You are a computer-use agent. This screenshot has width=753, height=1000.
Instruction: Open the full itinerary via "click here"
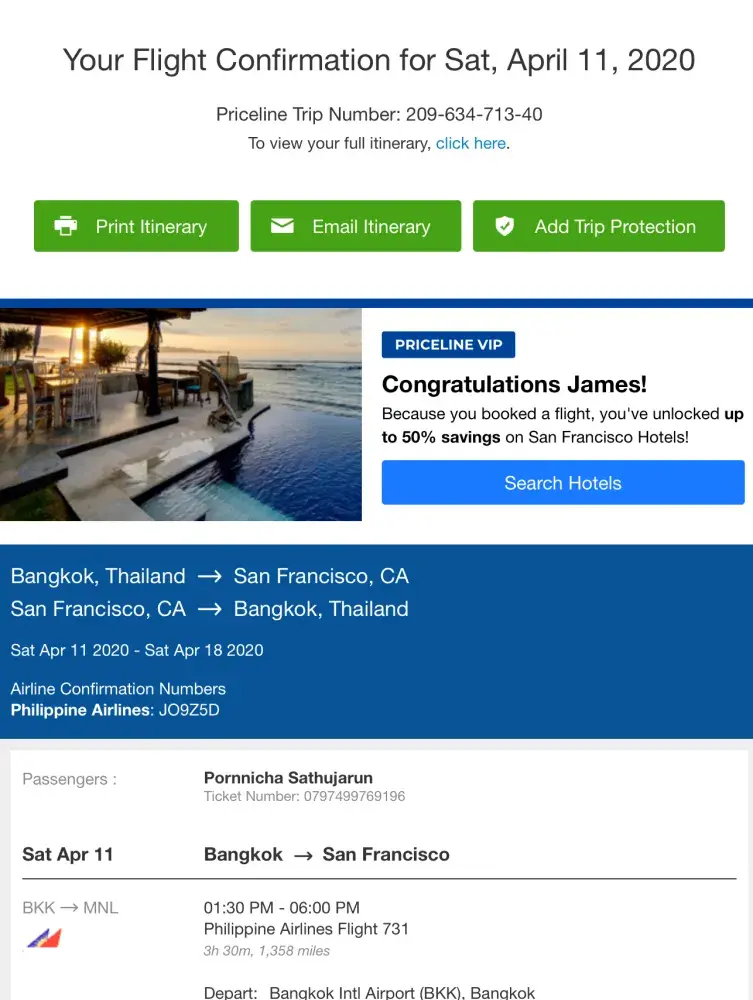tap(470, 143)
